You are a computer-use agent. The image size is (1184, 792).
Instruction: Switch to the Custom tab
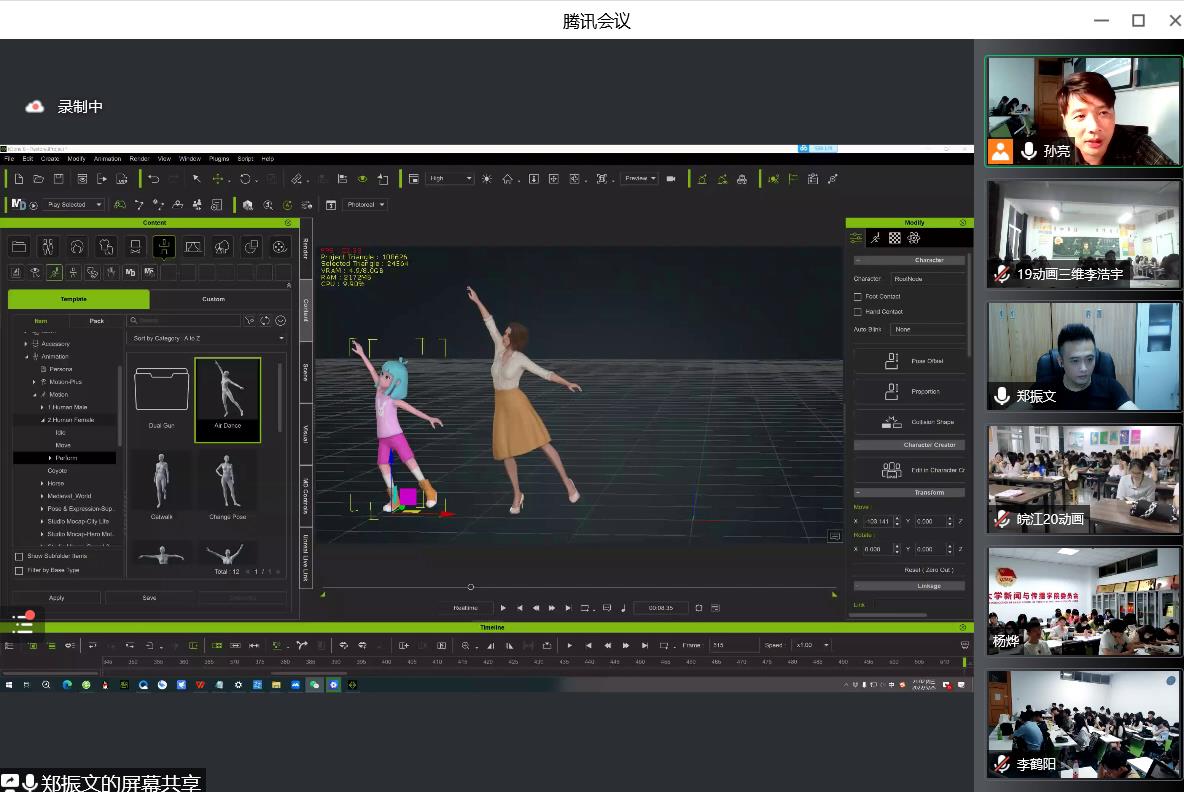tap(213, 299)
